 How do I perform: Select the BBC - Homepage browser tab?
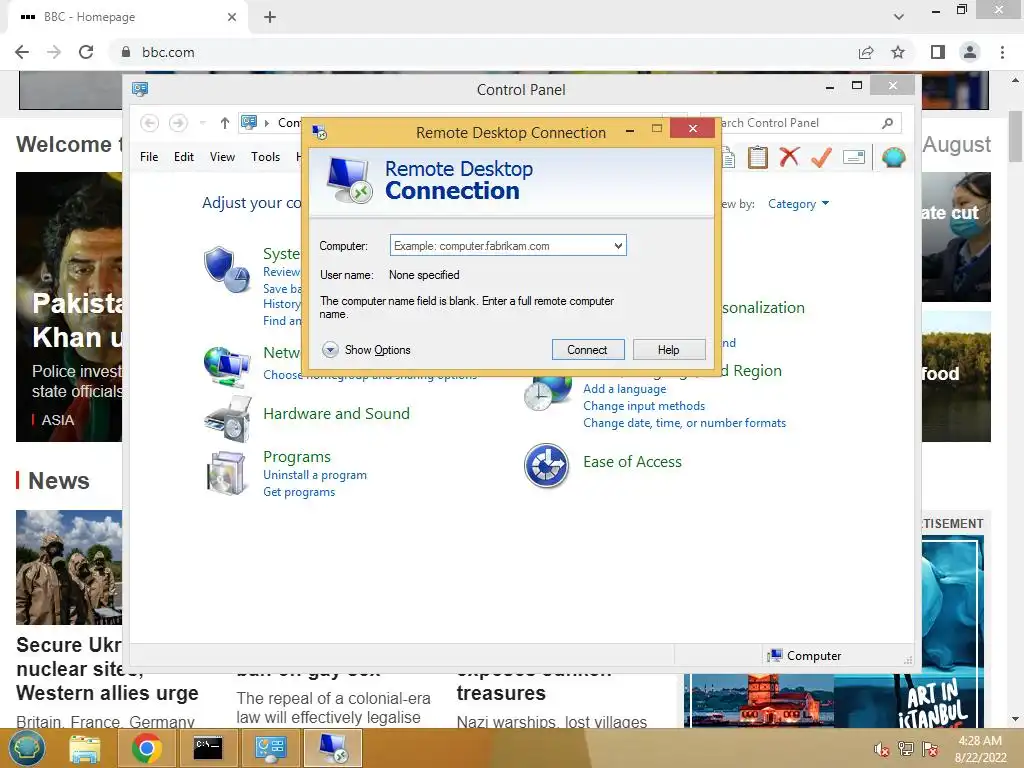click(x=127, y=17)
